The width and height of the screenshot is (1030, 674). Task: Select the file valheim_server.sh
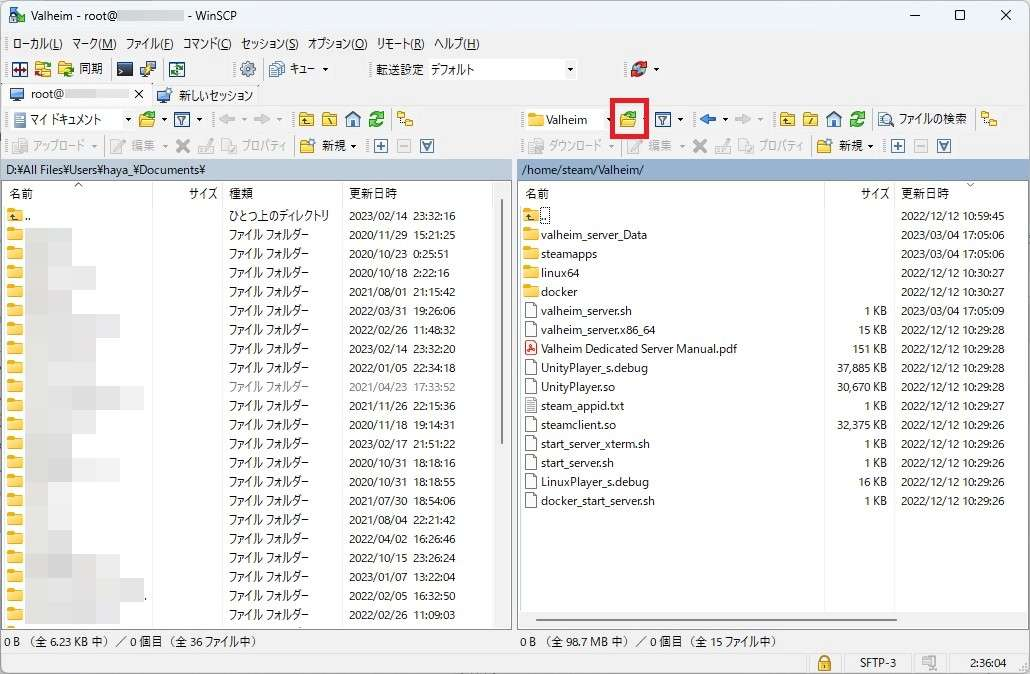click(x=586, y=311)
